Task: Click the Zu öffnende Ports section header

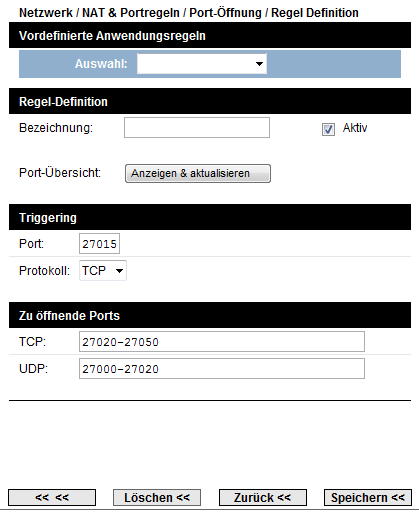Action: tap(210, 315)
